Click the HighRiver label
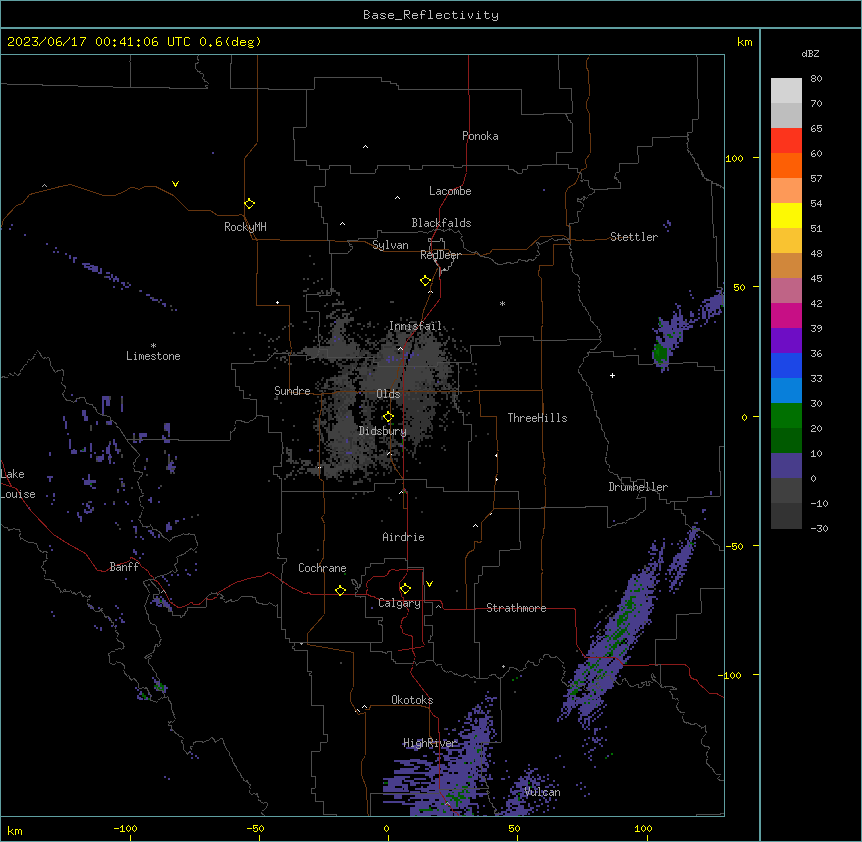The height and width of the screenshot is (842, 862). 430,743
